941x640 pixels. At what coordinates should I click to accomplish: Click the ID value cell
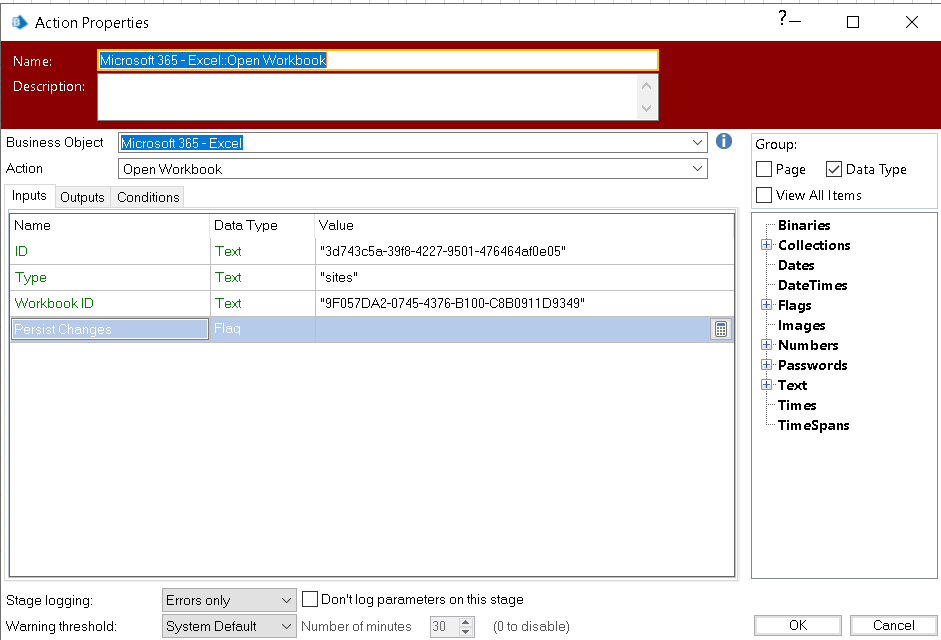pos(525,251)
